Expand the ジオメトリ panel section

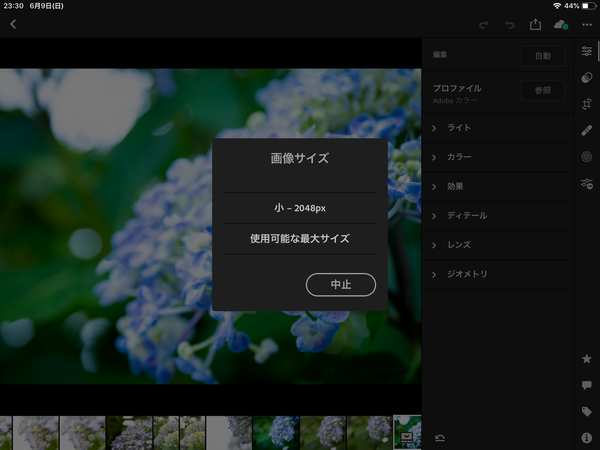(495, 274)
